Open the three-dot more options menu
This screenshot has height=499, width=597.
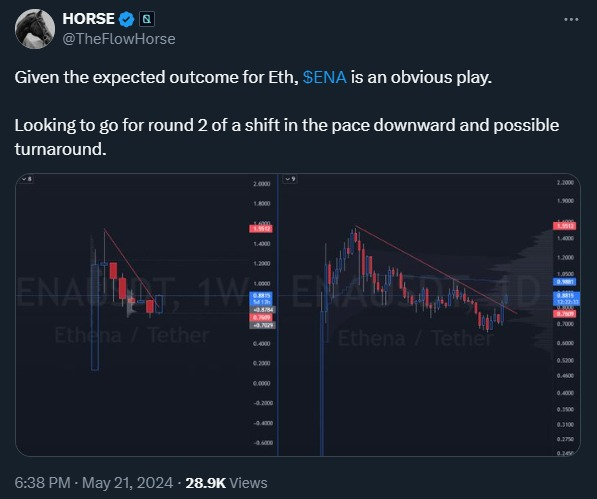(x=571, y=19)
